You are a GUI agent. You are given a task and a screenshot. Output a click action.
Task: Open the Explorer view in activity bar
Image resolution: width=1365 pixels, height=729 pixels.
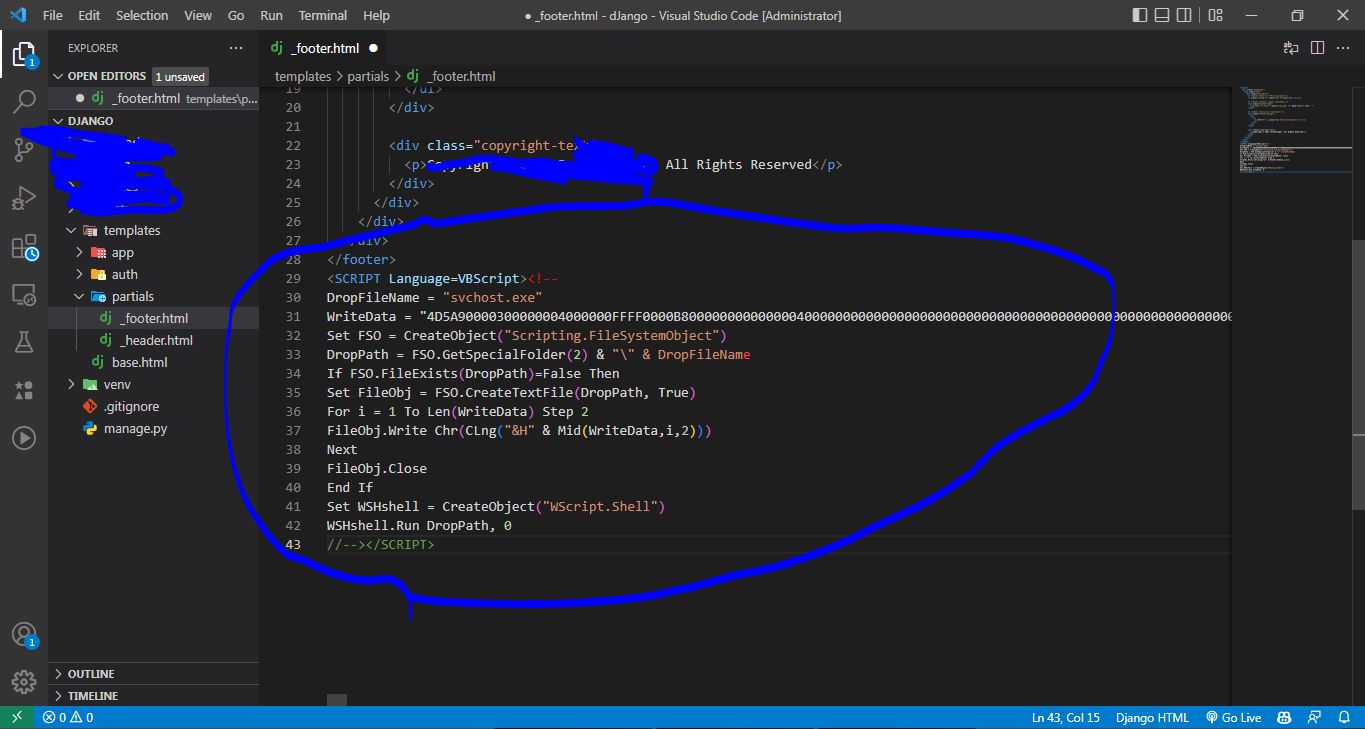[24, 54]
